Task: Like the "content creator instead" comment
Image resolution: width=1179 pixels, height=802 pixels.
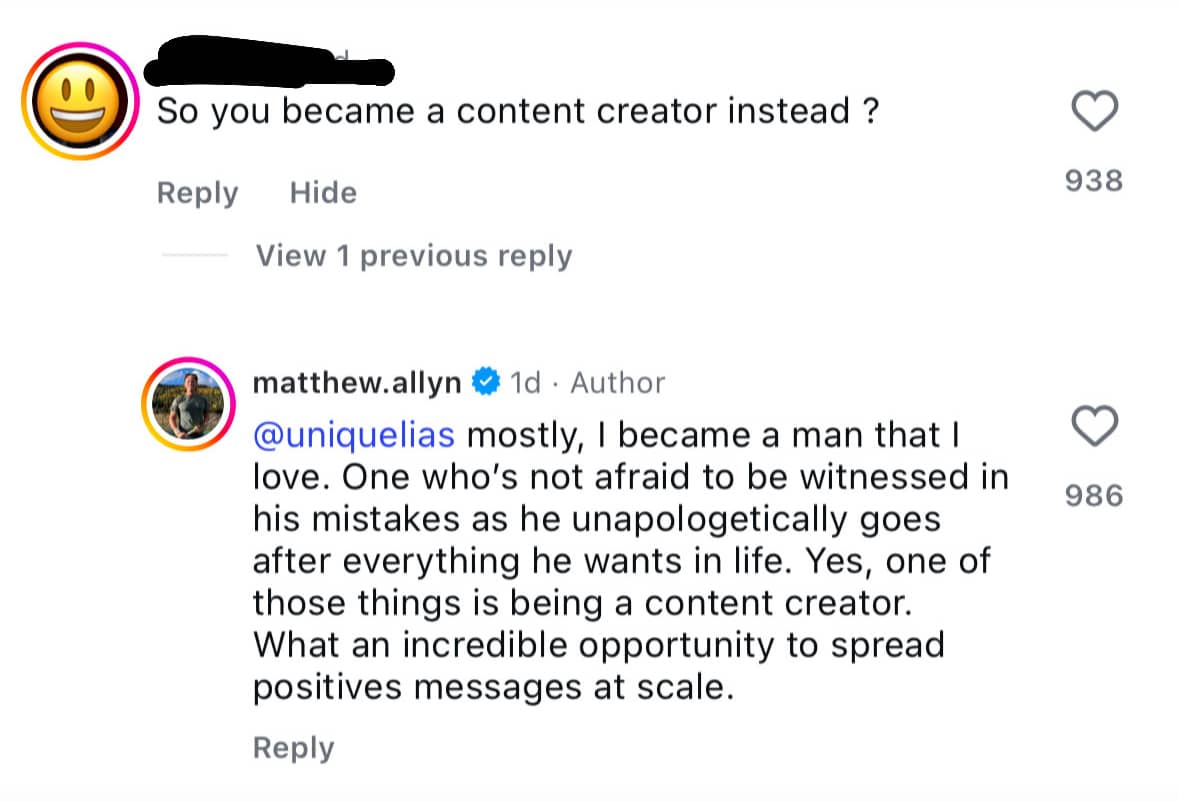Action: [1094, 110]
